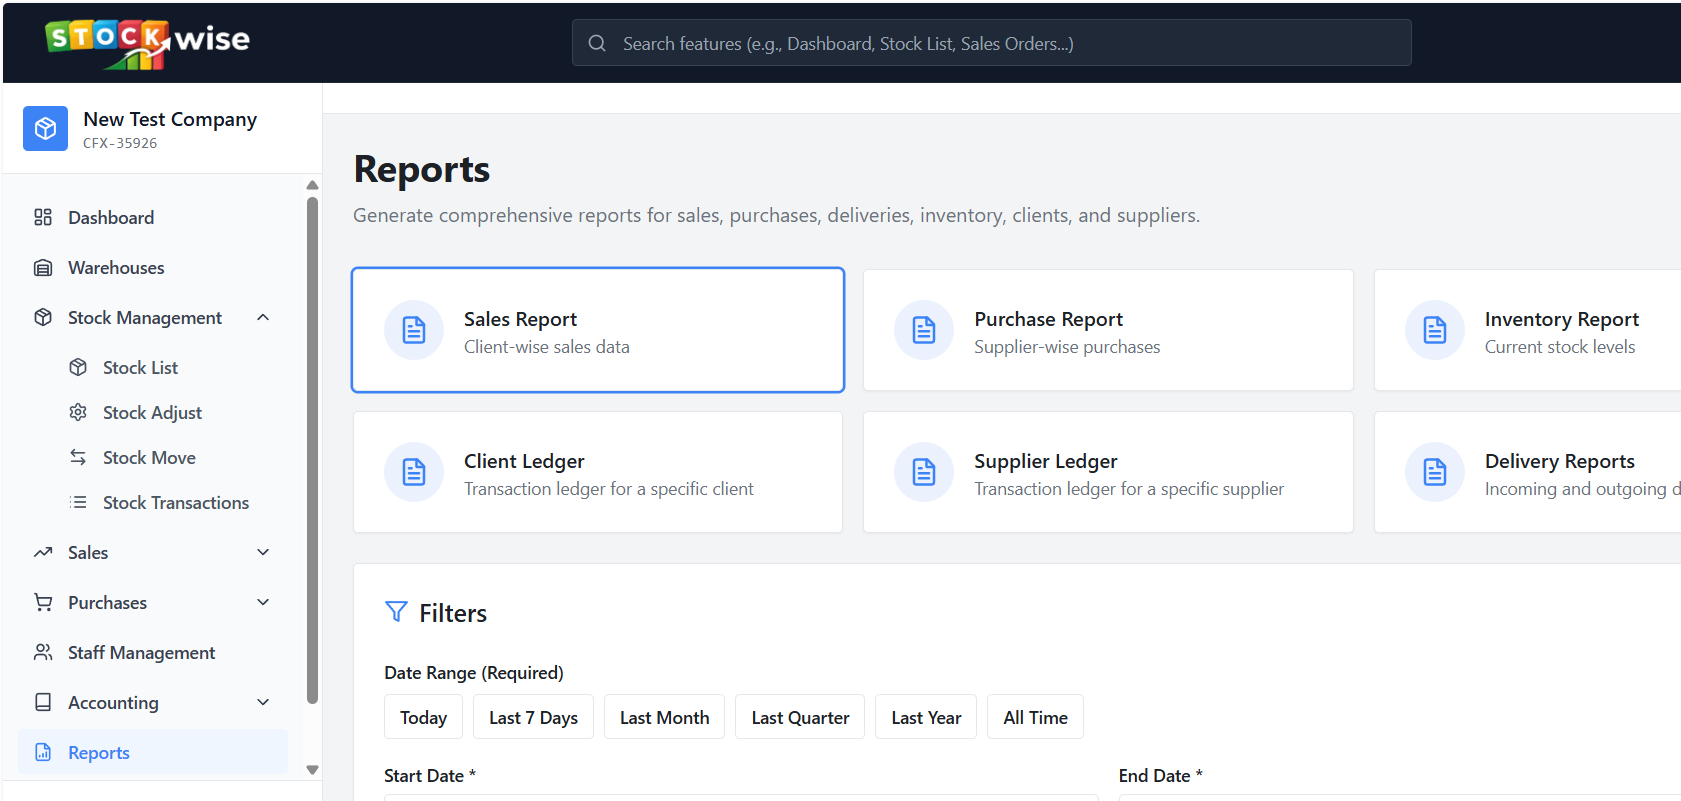Click the Stock Transactions list icon
Viewport: 1681px width, 801px height.
tap(78, 502)
